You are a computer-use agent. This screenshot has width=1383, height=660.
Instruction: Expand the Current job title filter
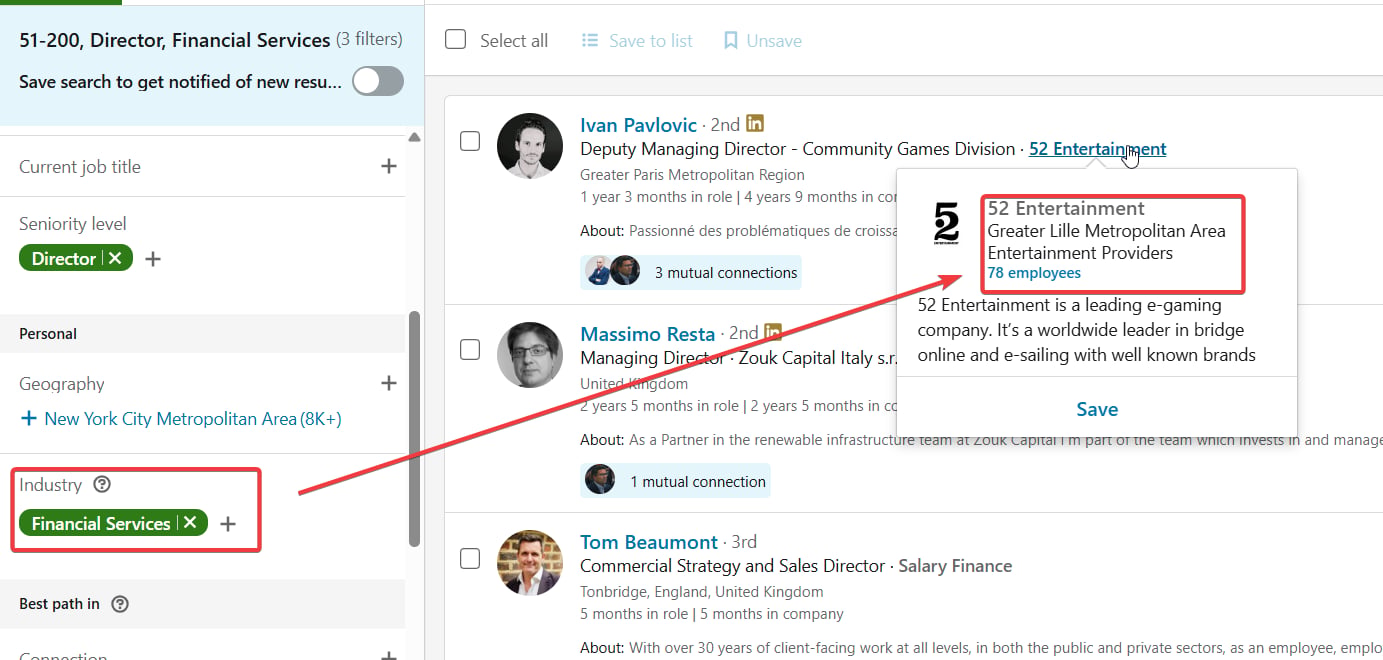coord(389,166)
